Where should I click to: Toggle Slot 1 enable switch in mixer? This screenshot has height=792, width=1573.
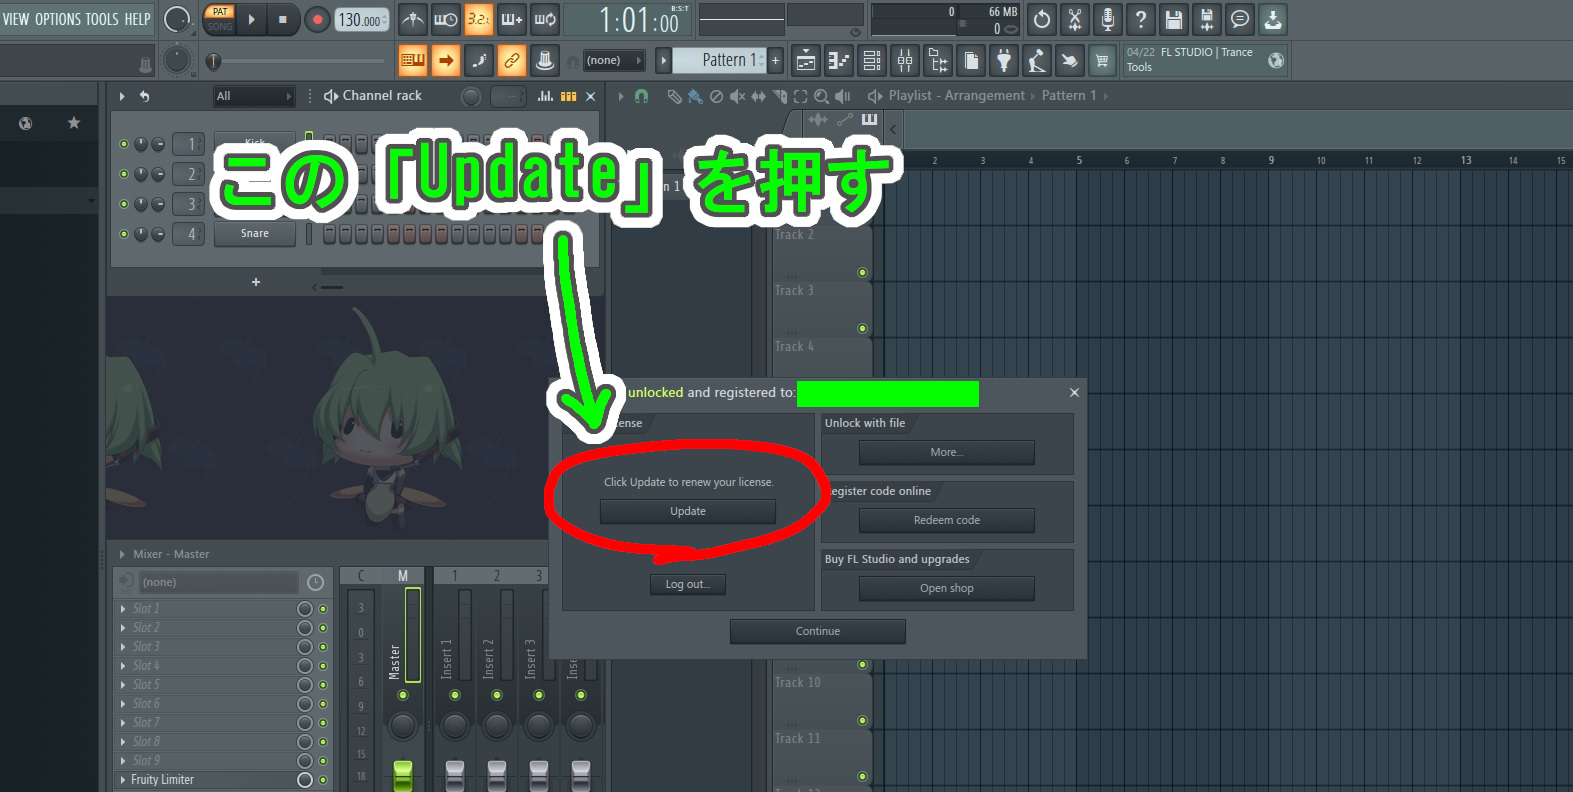(323, 609)
